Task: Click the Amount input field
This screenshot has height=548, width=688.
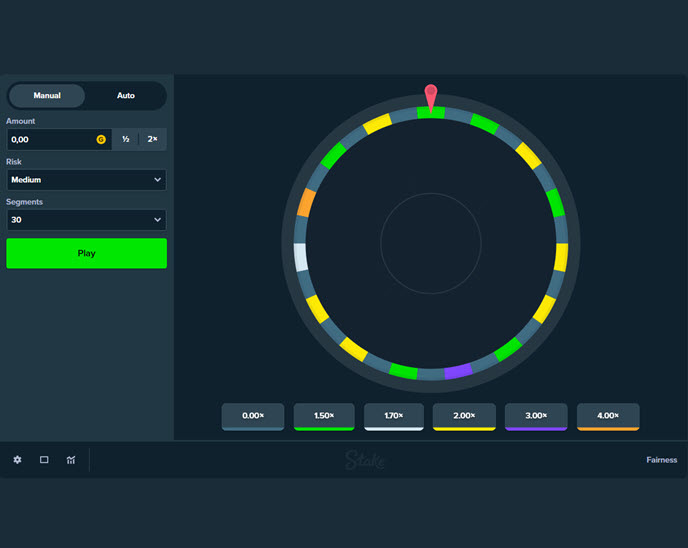Action: click(50, 140)
